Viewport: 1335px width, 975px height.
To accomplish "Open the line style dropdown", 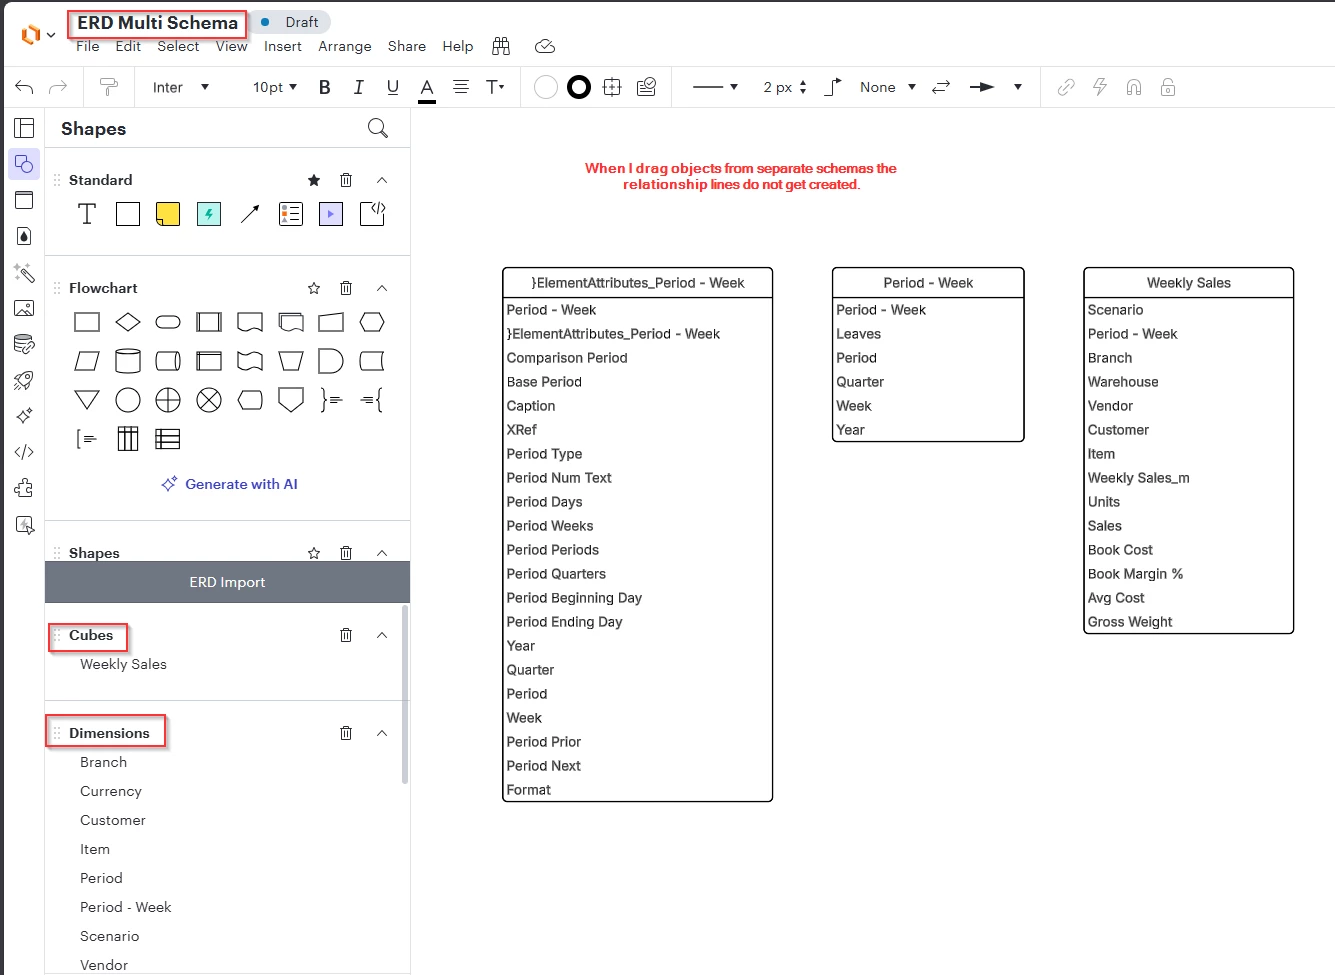I will pos(715,87).
